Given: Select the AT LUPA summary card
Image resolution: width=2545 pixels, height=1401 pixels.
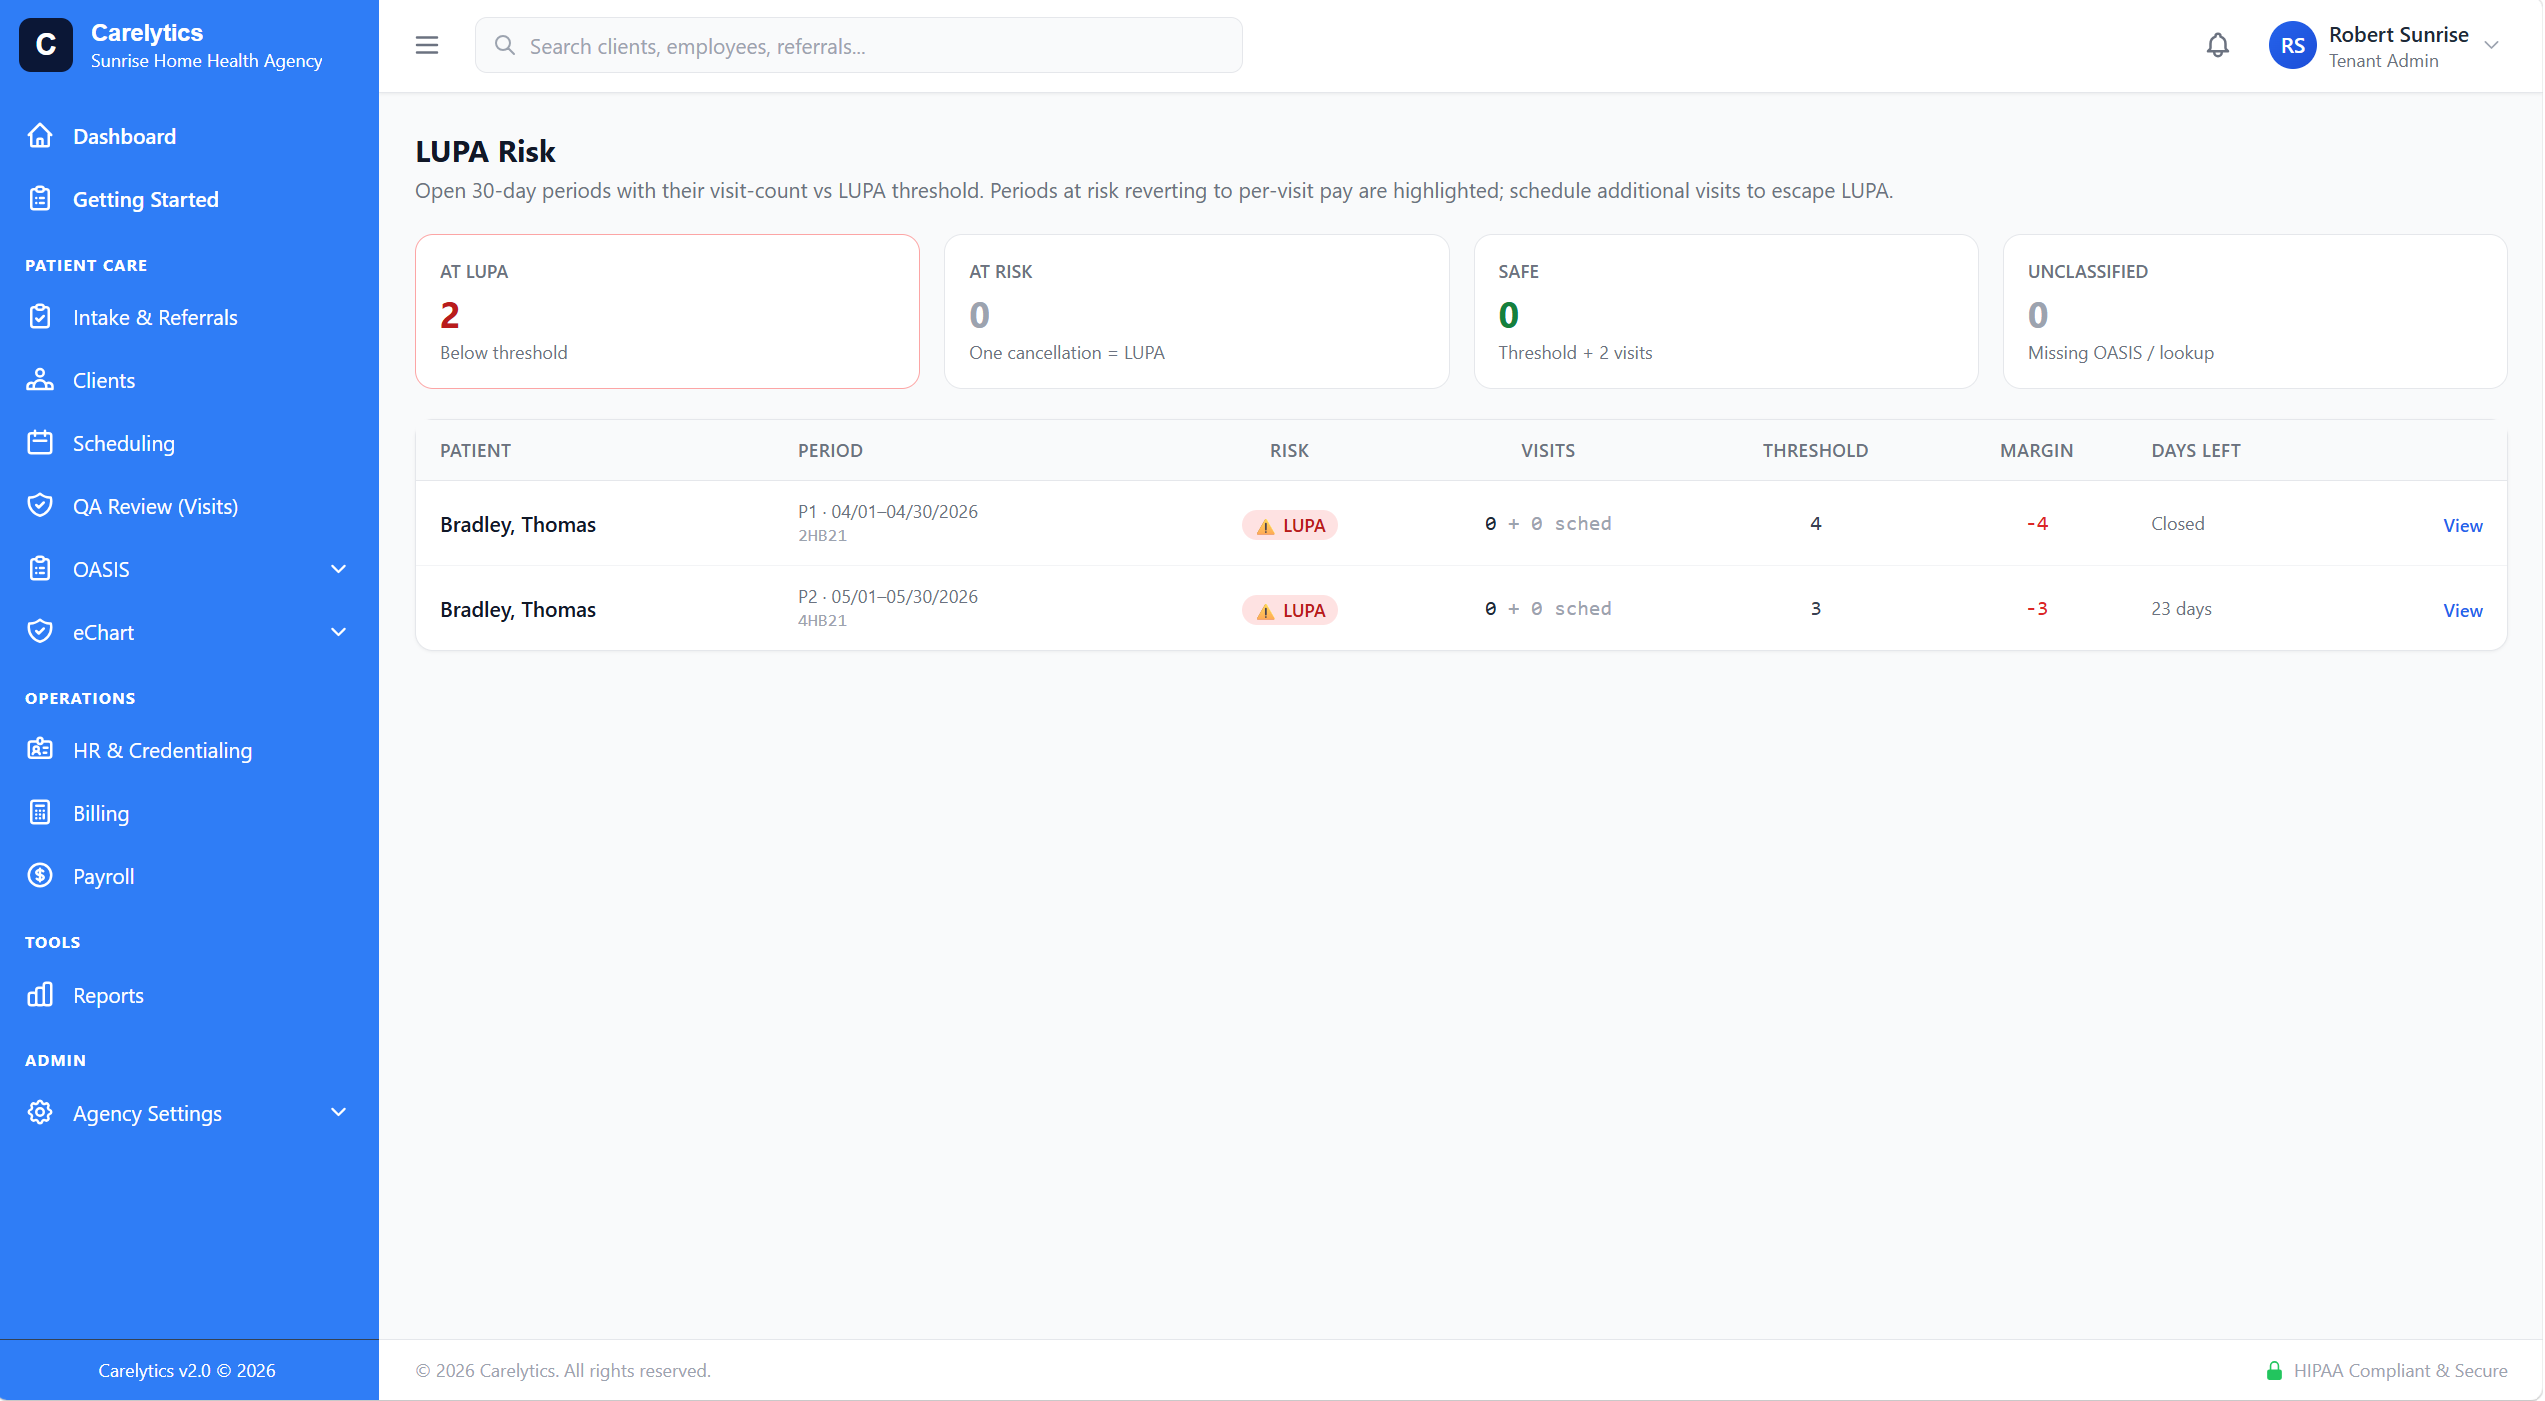Looking at the screenshot, I should 667,311.
